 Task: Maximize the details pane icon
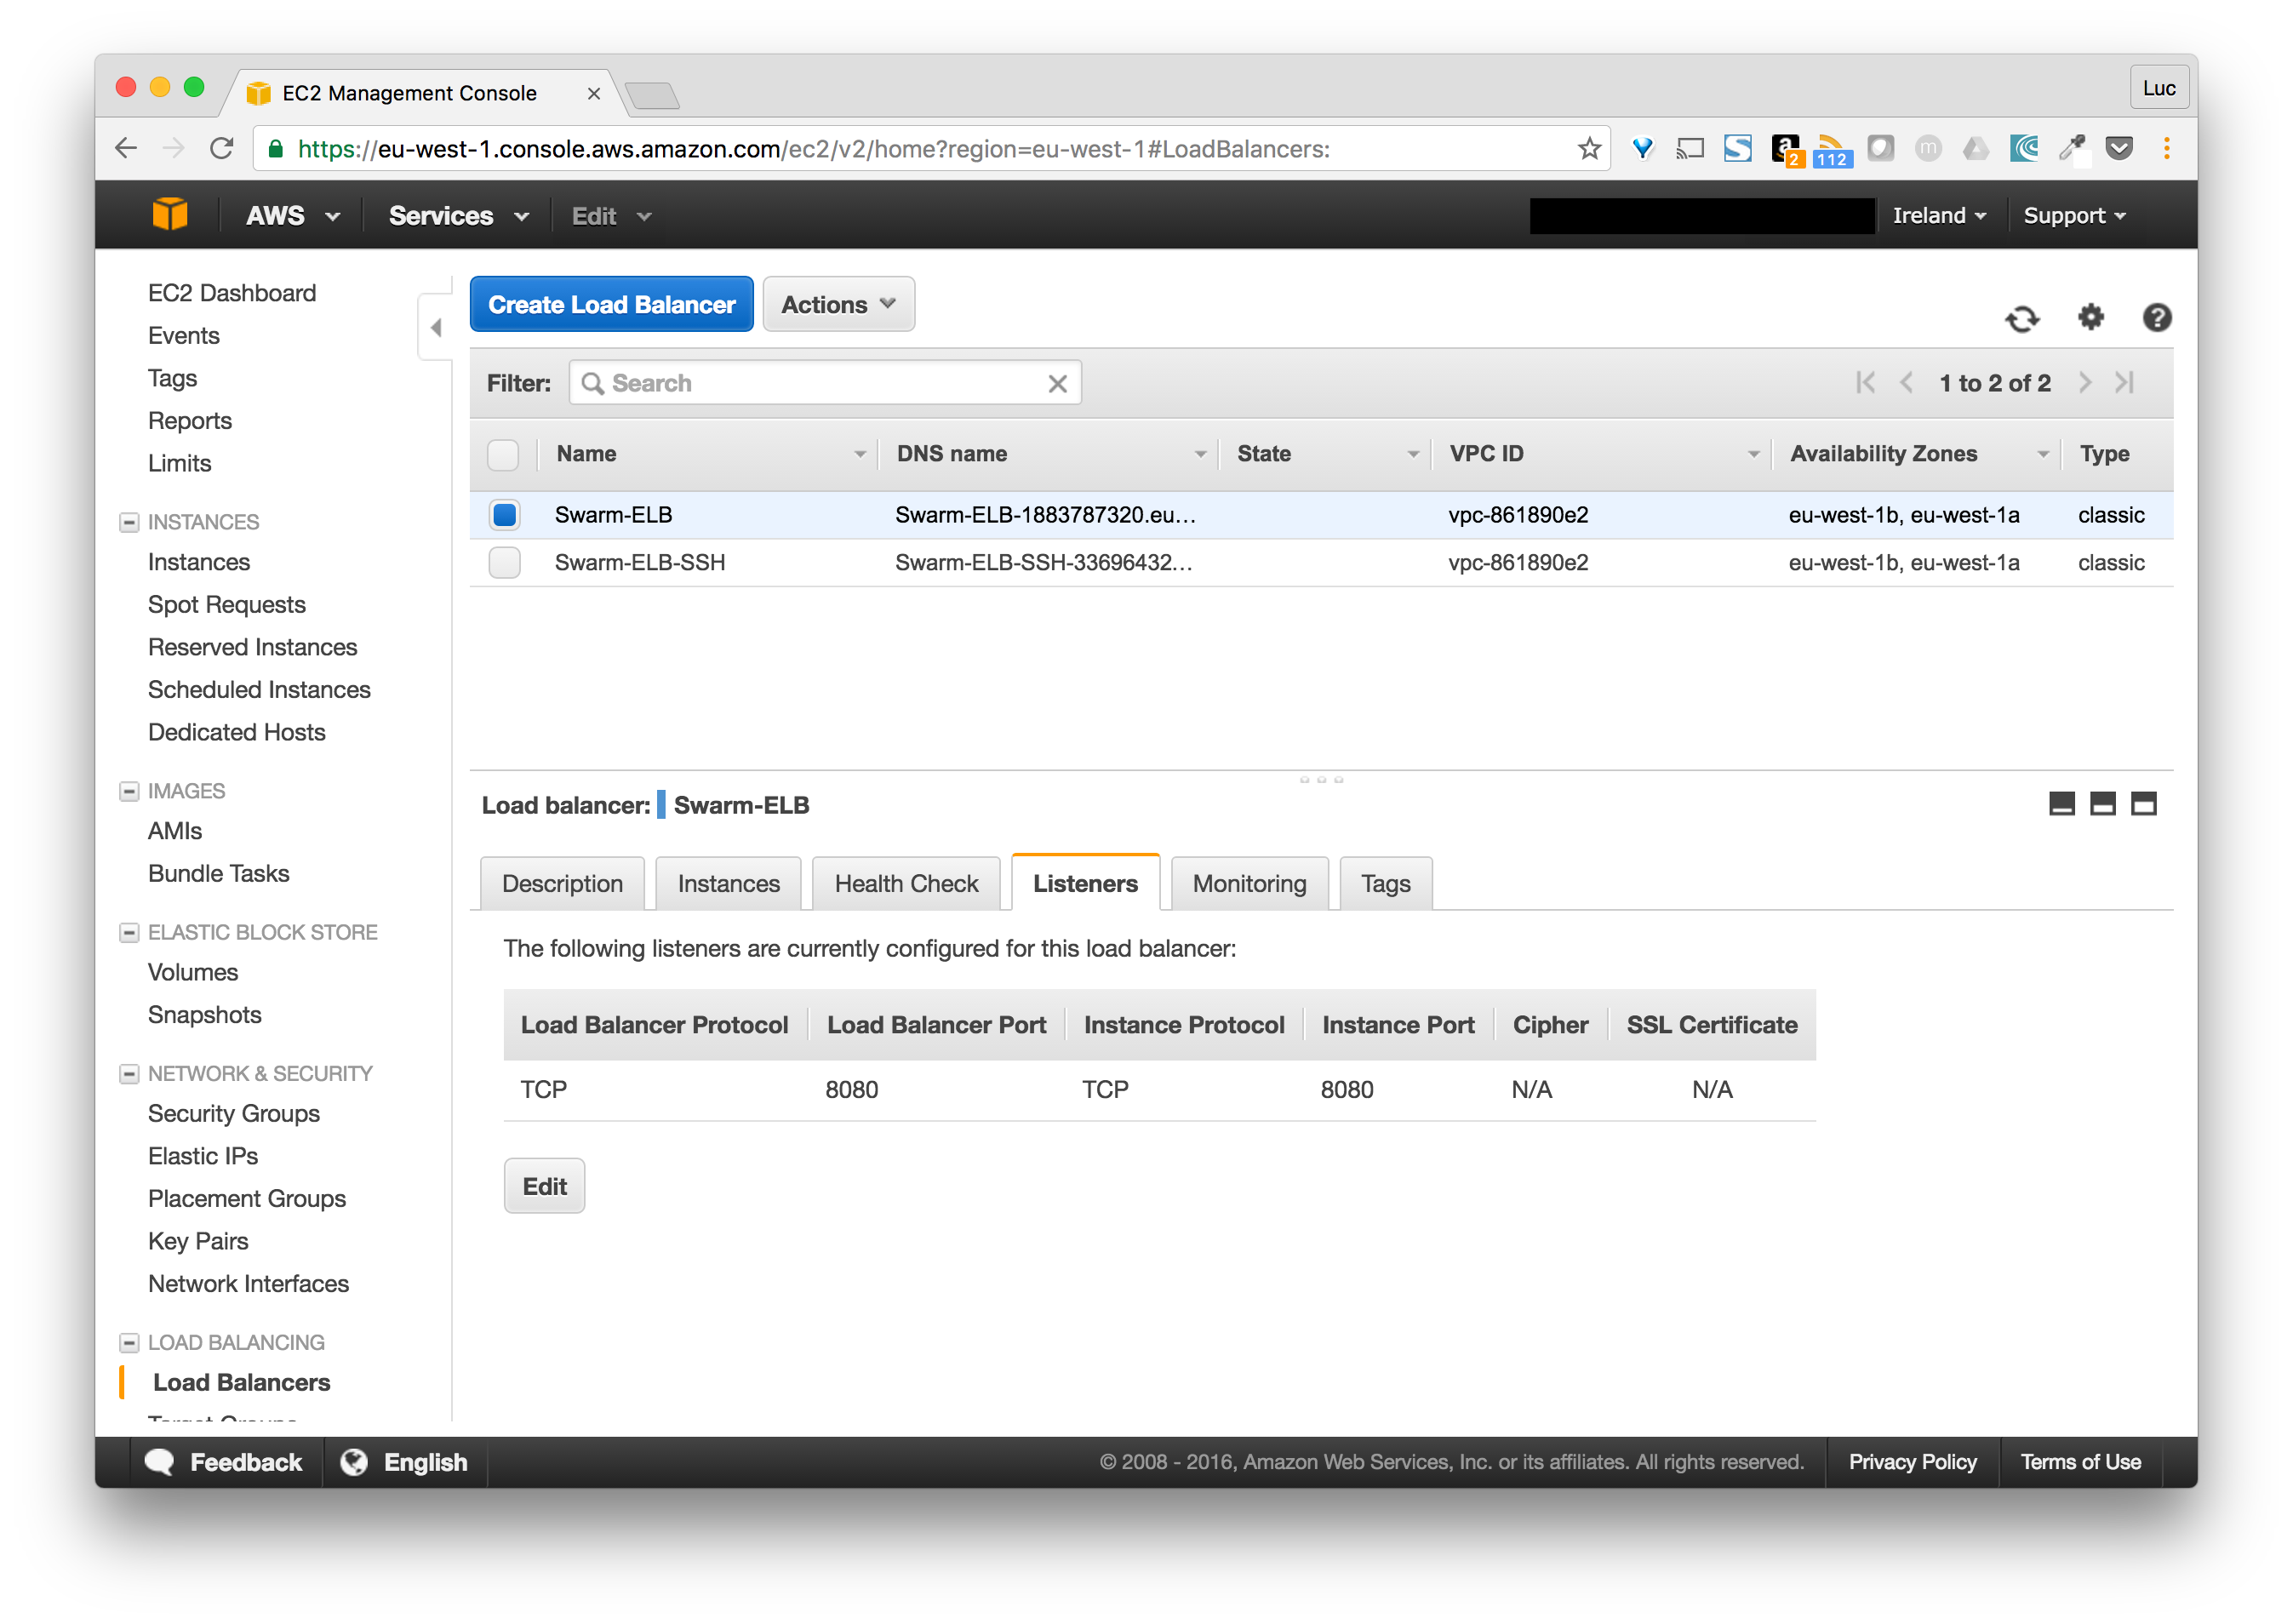(2143, 804)
